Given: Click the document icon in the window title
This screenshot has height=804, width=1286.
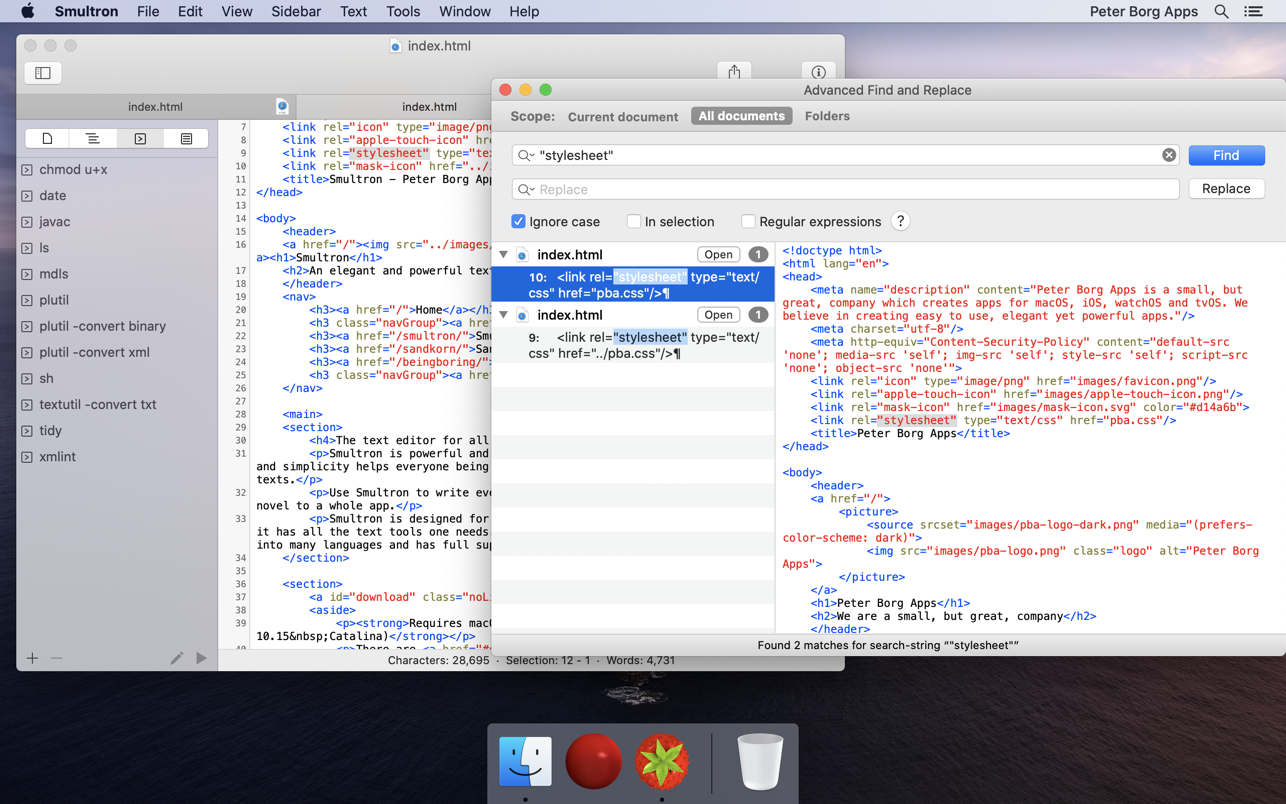Looking at the screenshot, I should tap(395, 46).
